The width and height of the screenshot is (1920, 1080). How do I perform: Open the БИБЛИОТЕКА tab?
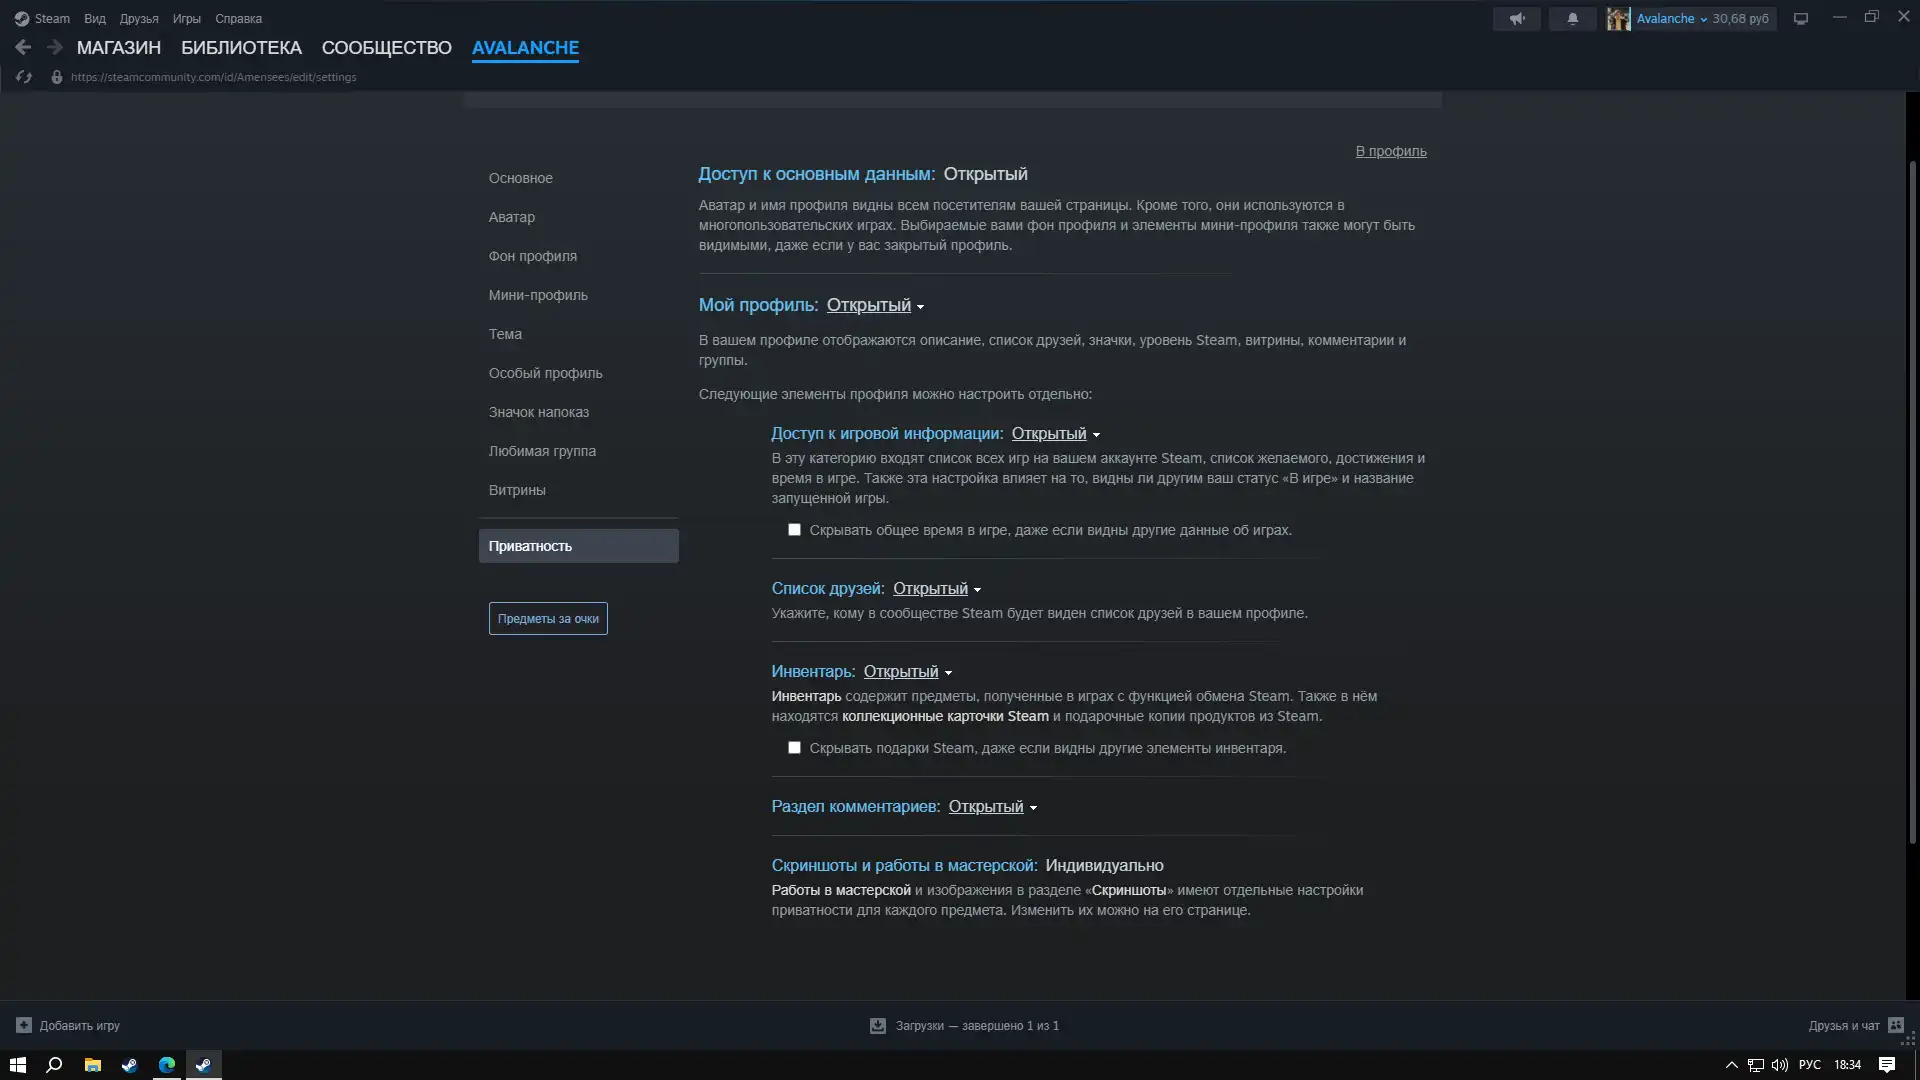pyautogui.click(x=241, y=48)
